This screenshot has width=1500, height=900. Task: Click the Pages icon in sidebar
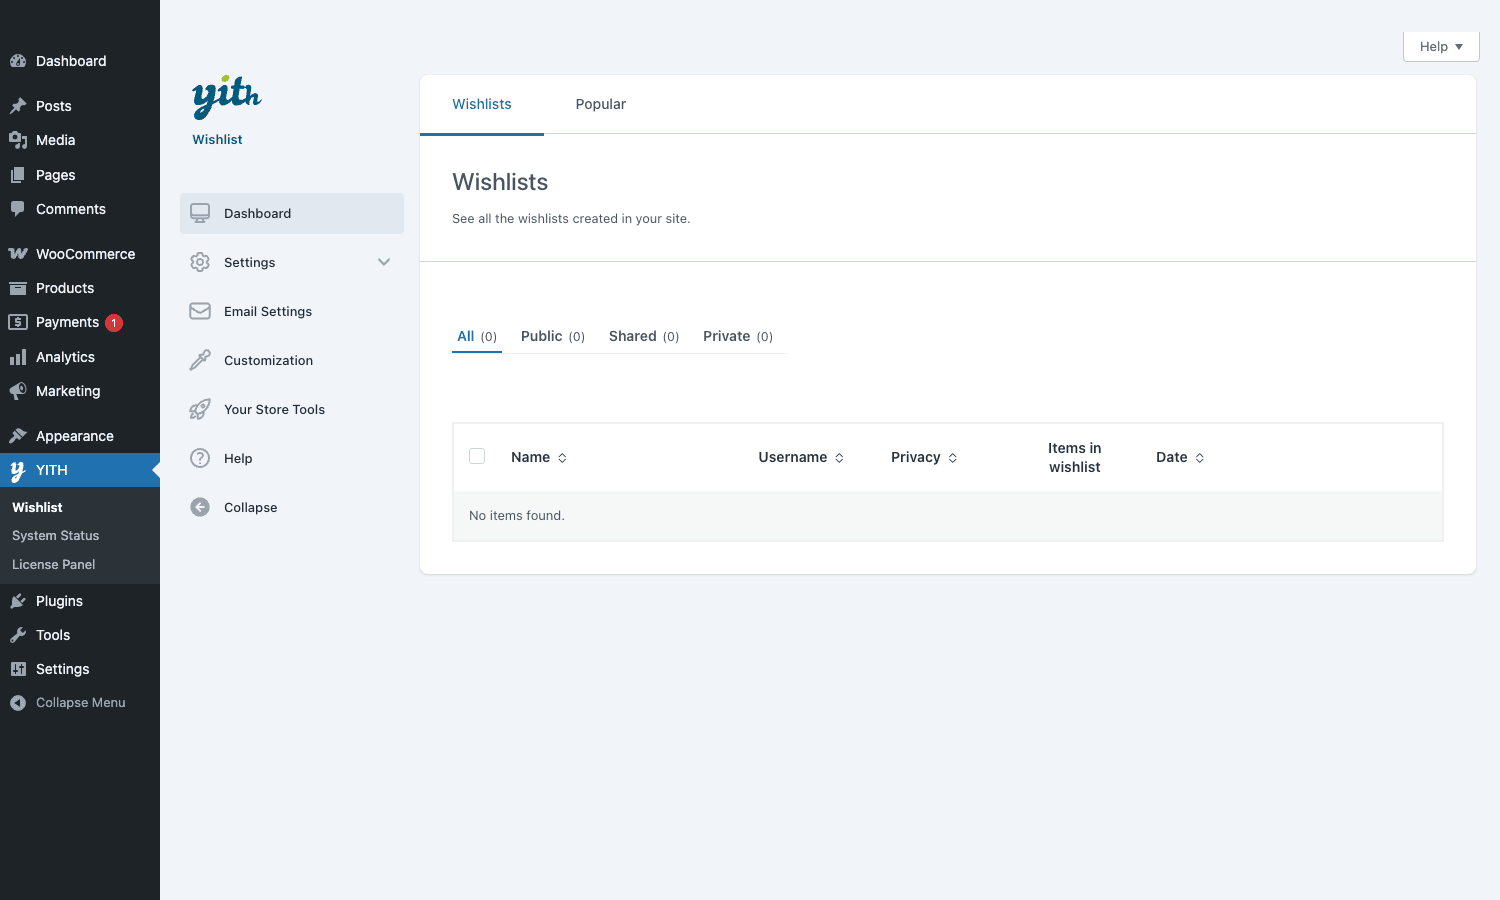click(18, 175)
